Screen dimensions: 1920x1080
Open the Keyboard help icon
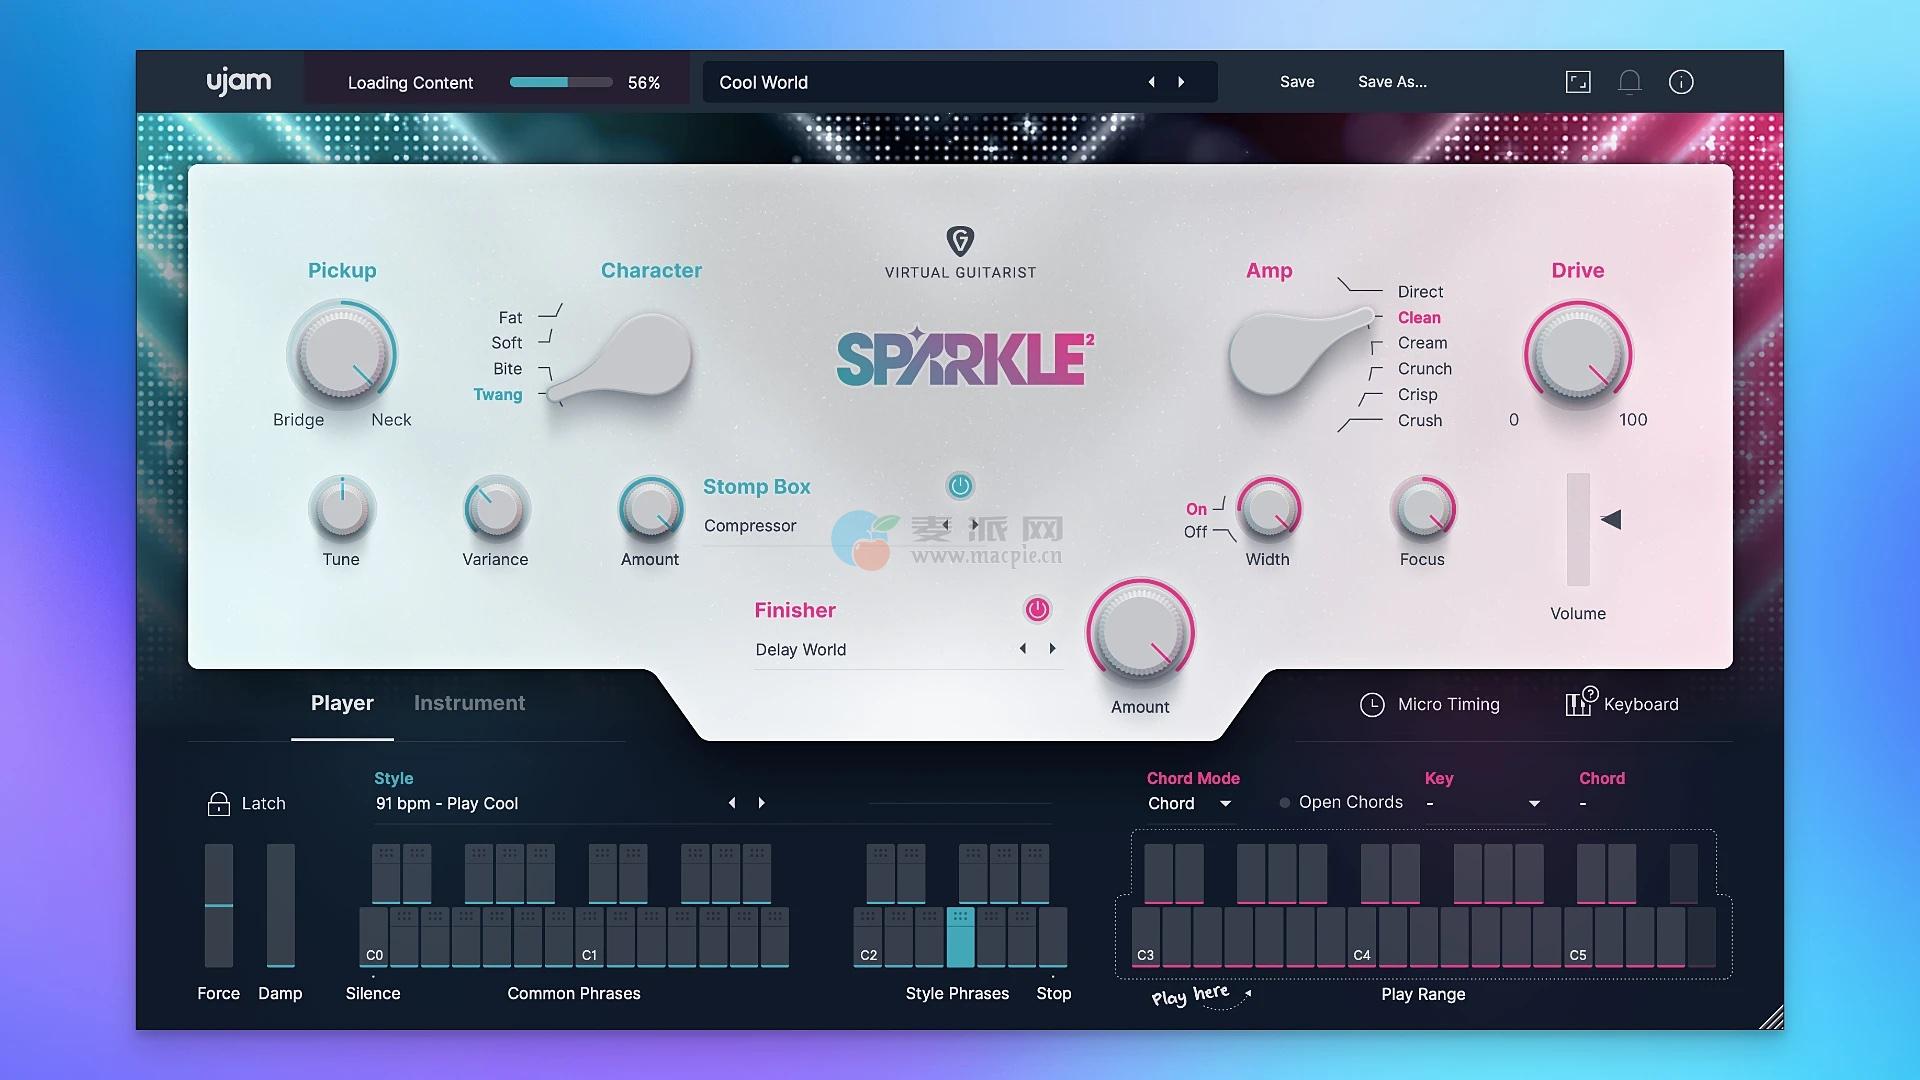coord(1580,703)
